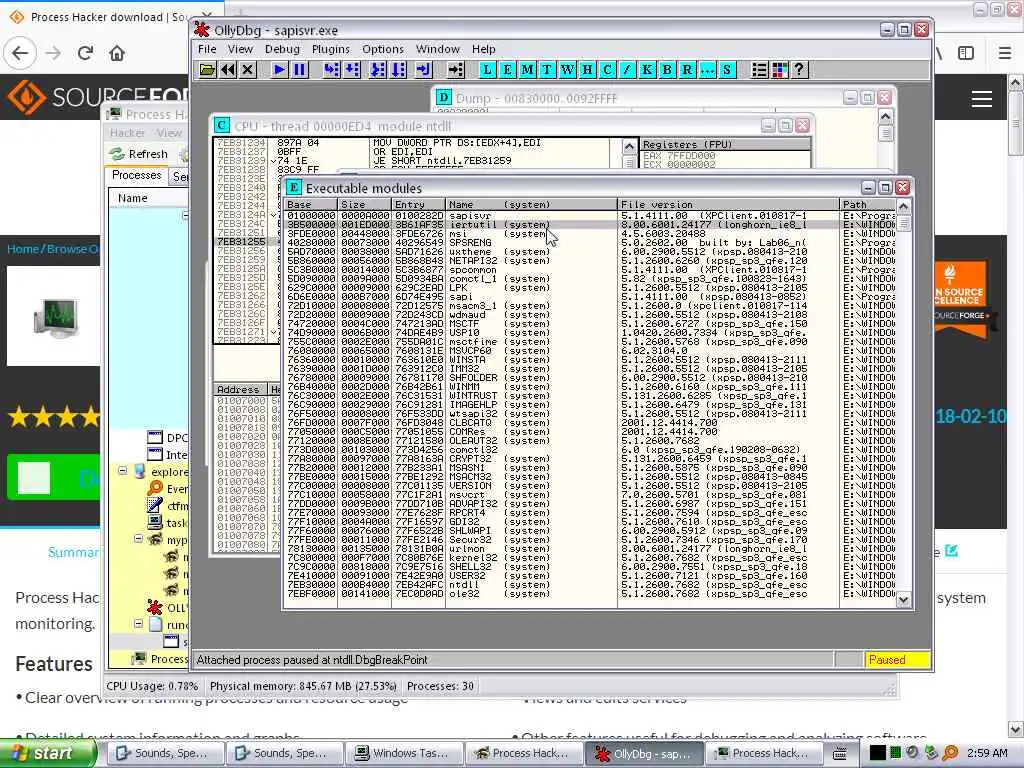The width and height of the screenshot is (1024, 768).
Task: Click Name column header in Process Hacker
Action: click(x=150, y=198)
